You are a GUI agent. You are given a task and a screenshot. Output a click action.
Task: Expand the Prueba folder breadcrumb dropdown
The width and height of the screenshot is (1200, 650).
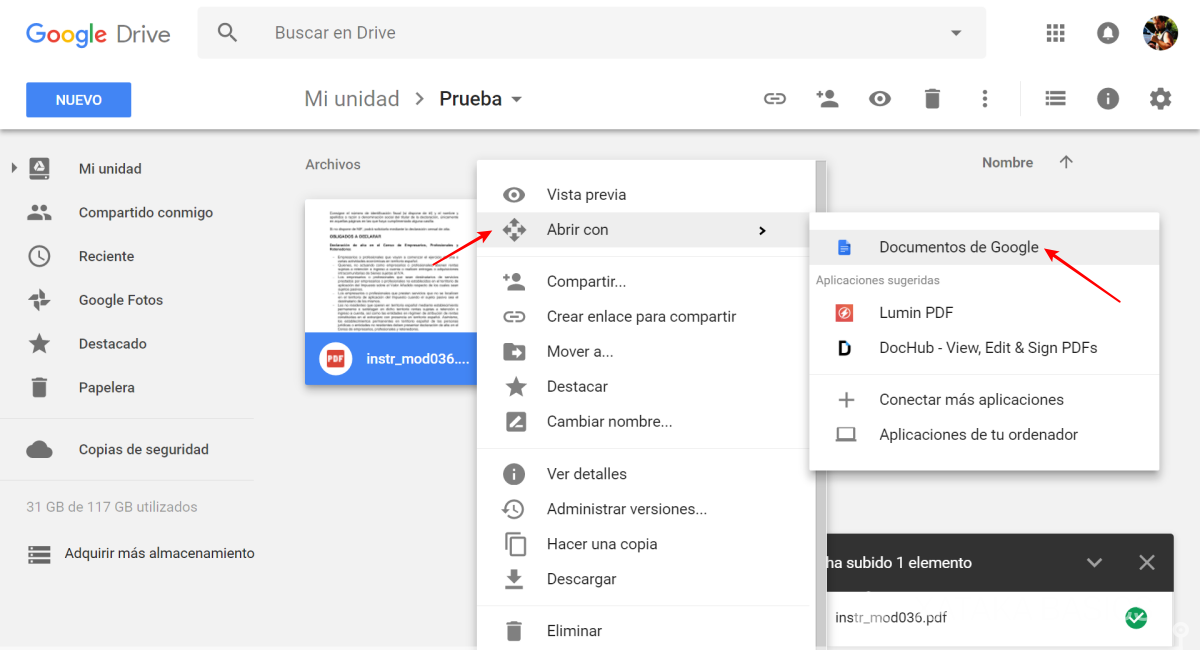coord(517,98)
